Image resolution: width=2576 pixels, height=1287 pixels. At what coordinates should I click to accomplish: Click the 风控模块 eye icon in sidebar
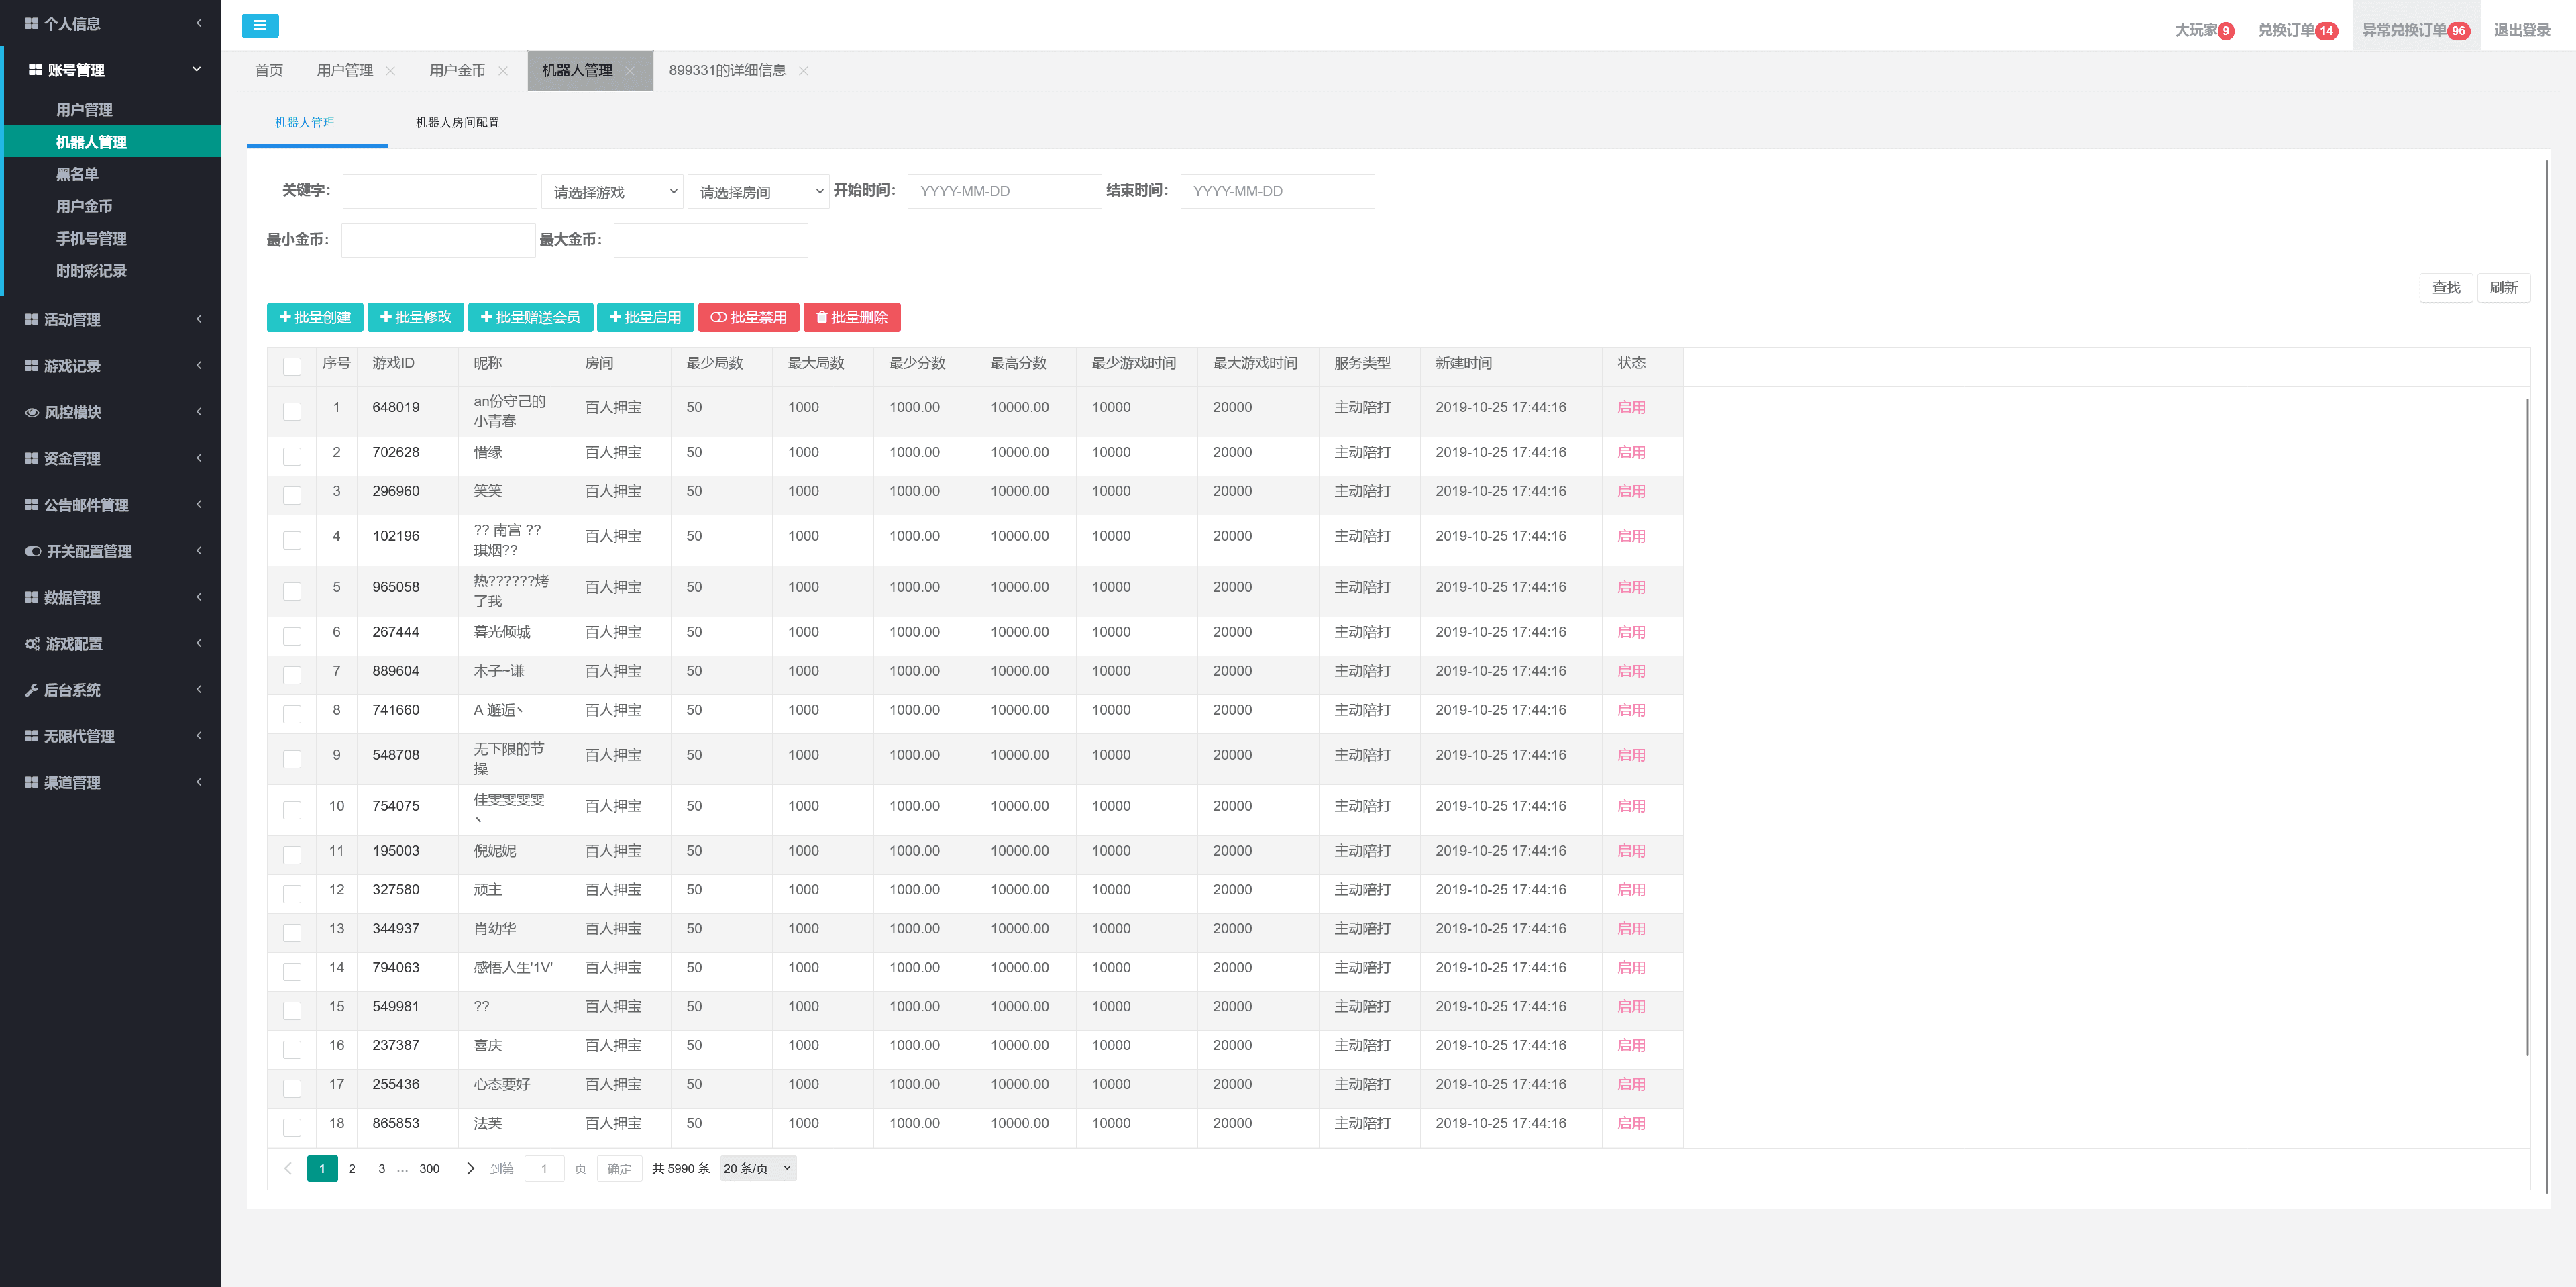pos(32,413)
